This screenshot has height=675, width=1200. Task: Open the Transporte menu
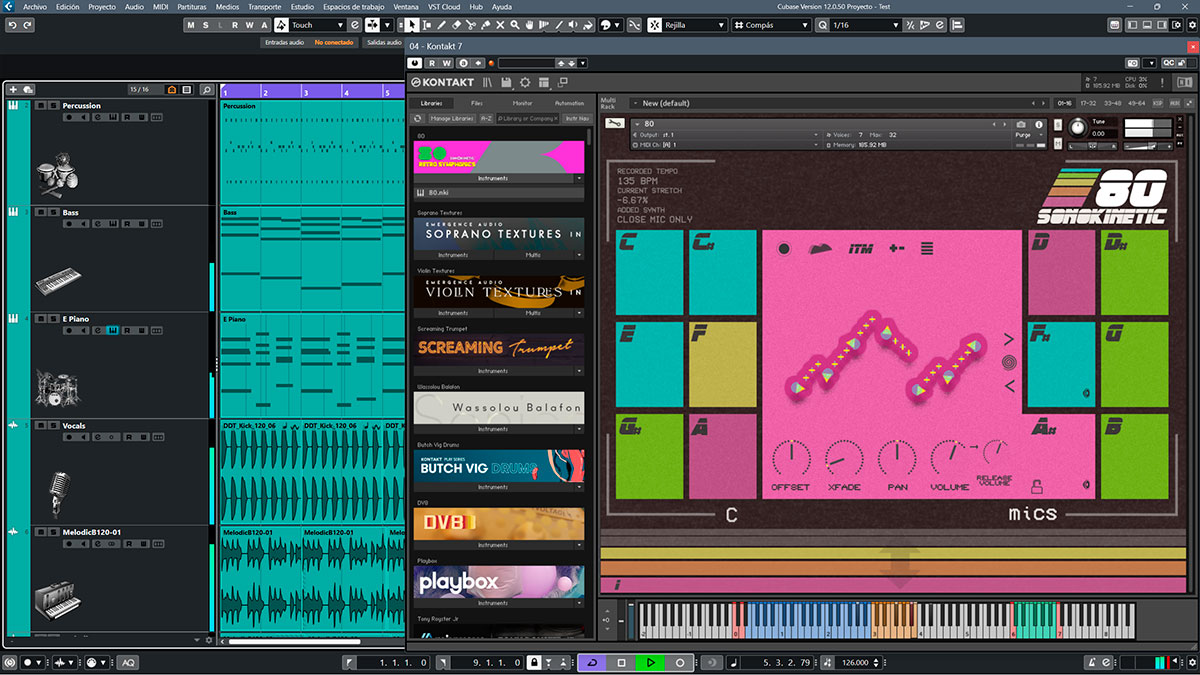tap(264, 6)
